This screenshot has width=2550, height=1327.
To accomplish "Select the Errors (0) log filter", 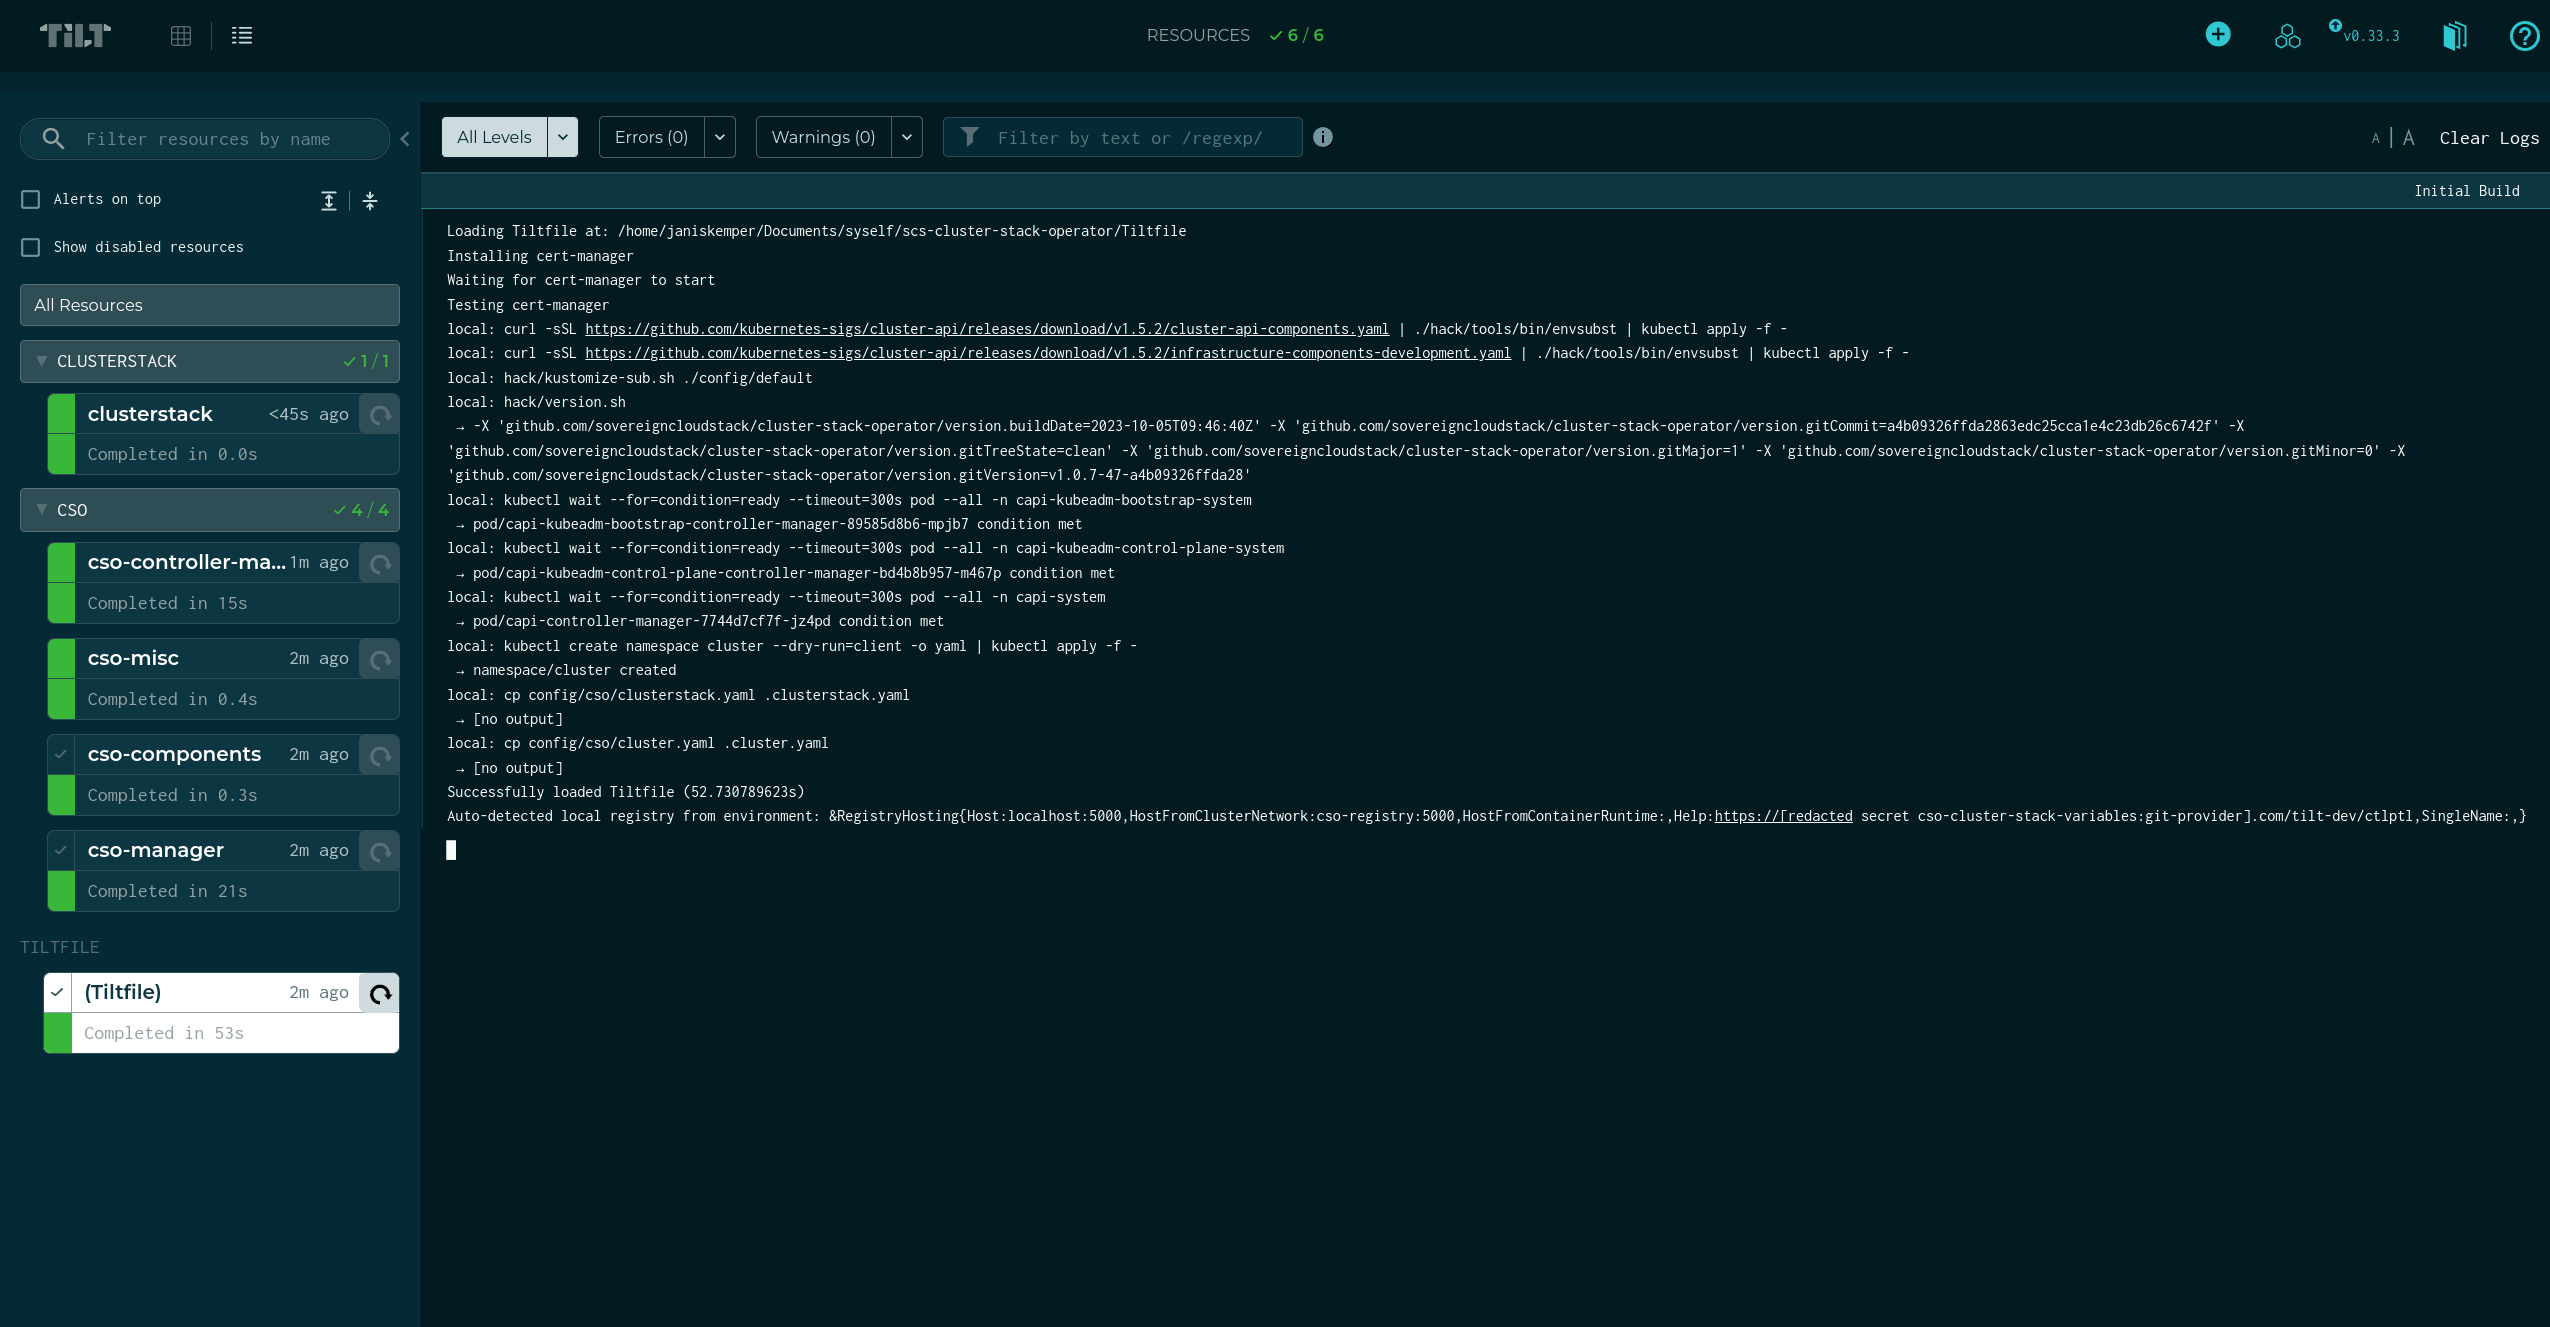I will [652, 137].
